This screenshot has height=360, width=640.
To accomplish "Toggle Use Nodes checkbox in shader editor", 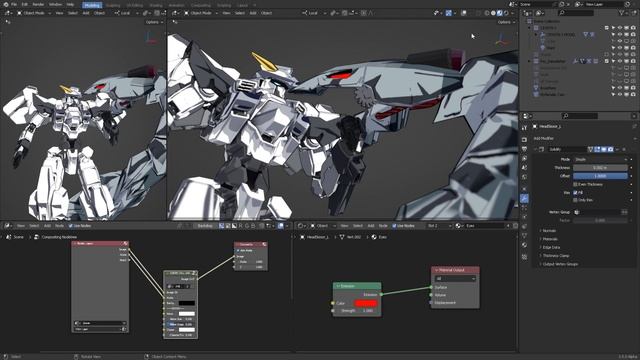I will pyautogui.click(x=394, y=226).
